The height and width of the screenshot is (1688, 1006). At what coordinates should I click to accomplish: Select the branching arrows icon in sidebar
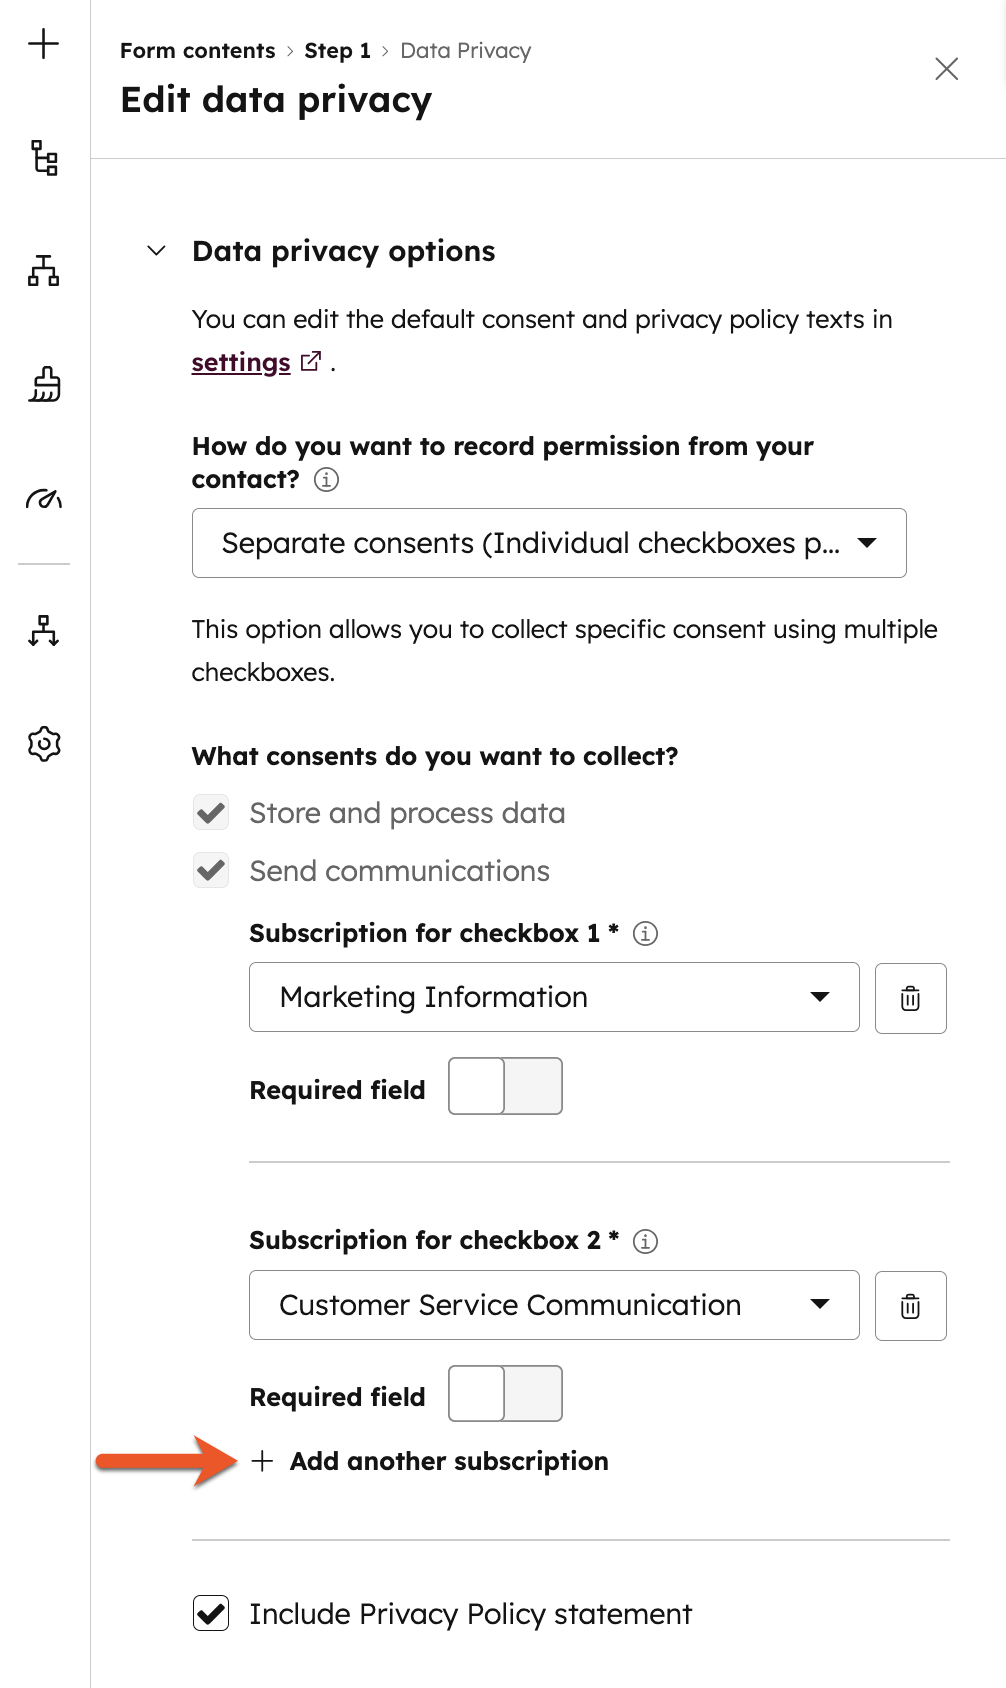[x=44, y=632]
